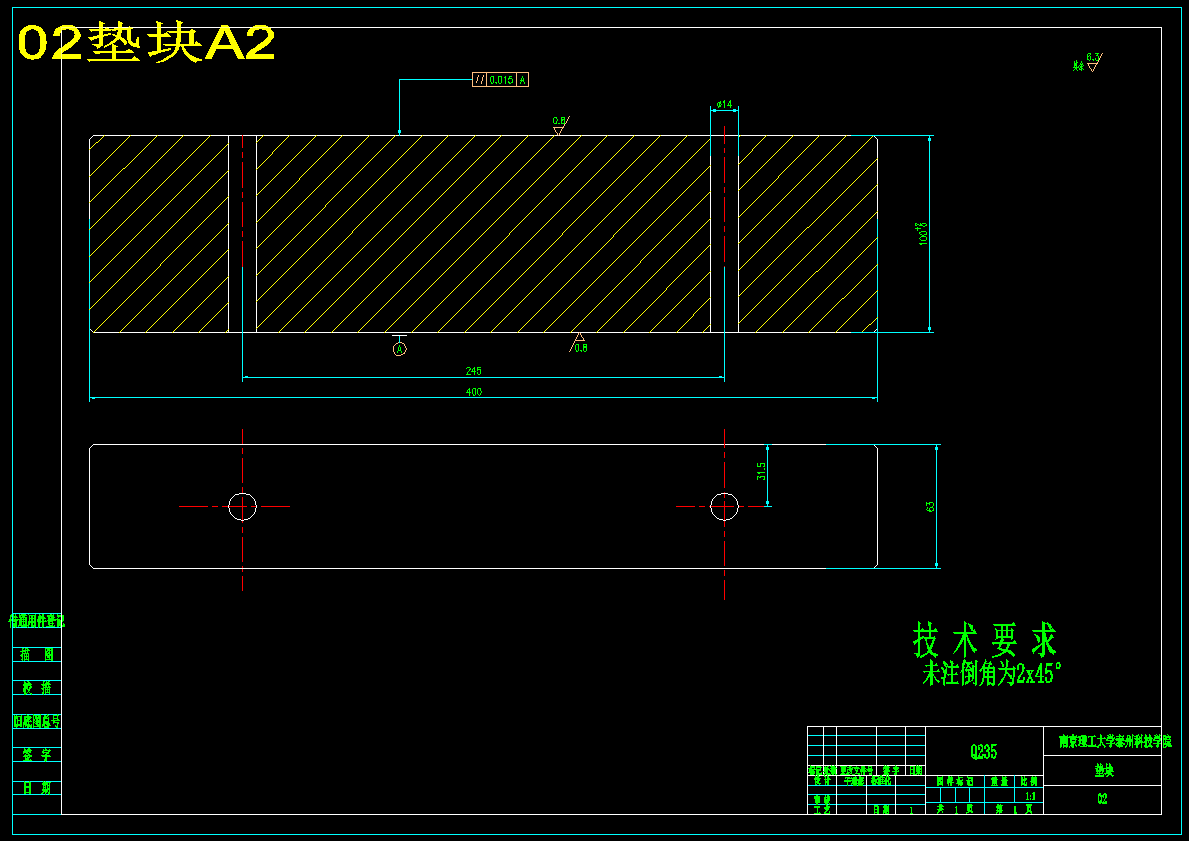Click the Q235 material cell
Image resolution: width=1189 pixels, height=841 pixels.
984,752
